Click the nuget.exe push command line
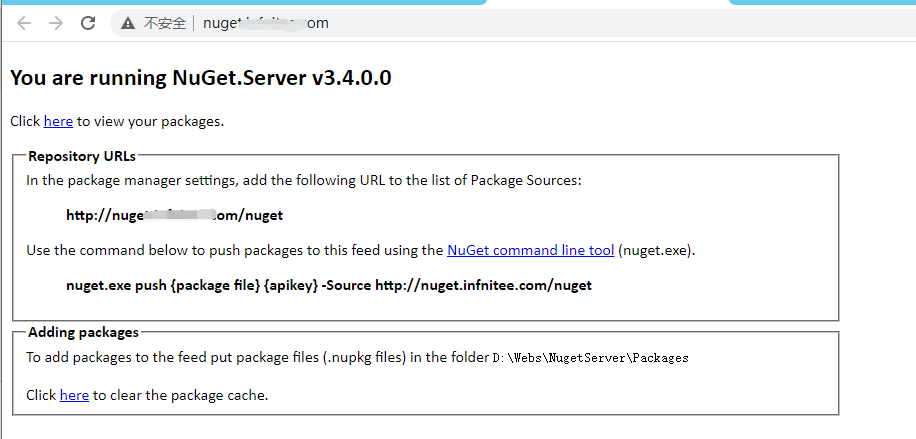916x439 pixels. (x=329, y=285)
